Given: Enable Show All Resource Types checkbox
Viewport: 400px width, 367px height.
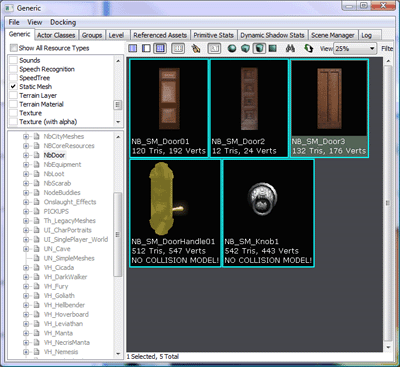Looking at the screenshot, I should [x=14, y=48].
